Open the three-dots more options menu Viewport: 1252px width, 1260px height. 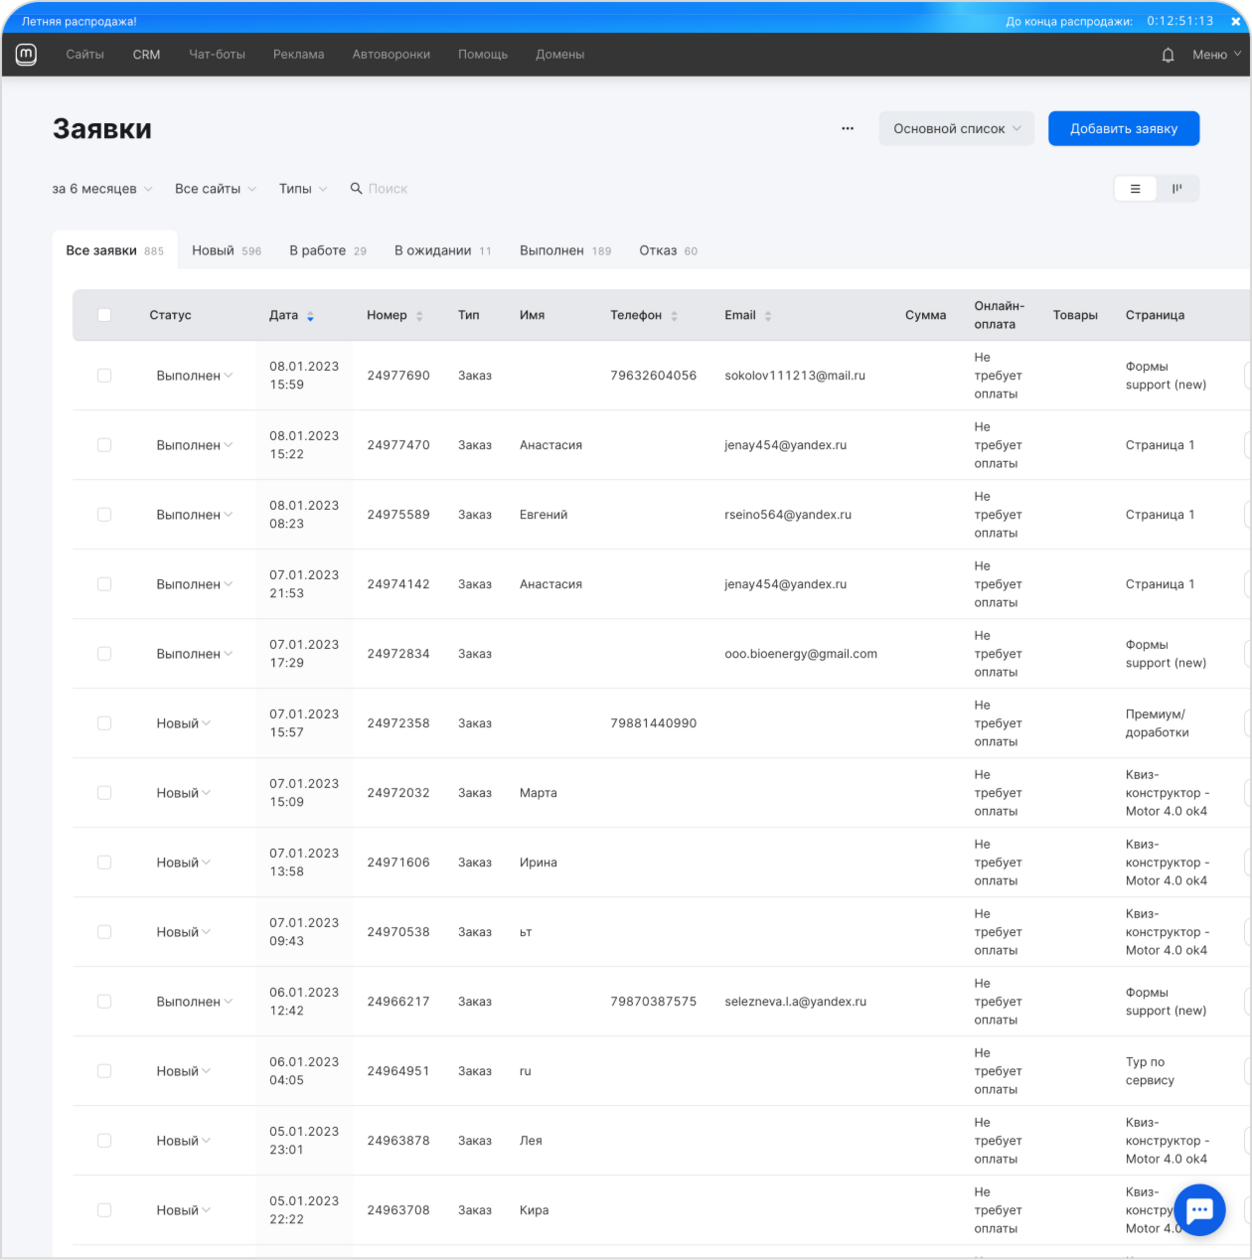(847, 129)
